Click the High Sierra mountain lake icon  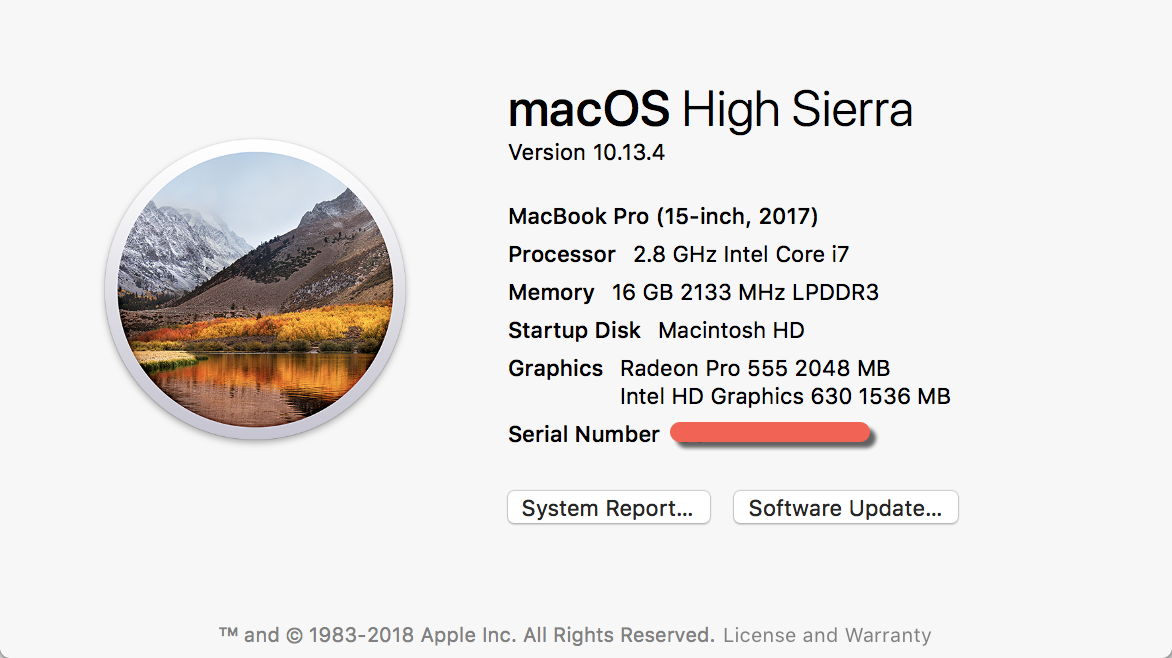(256, 289)
